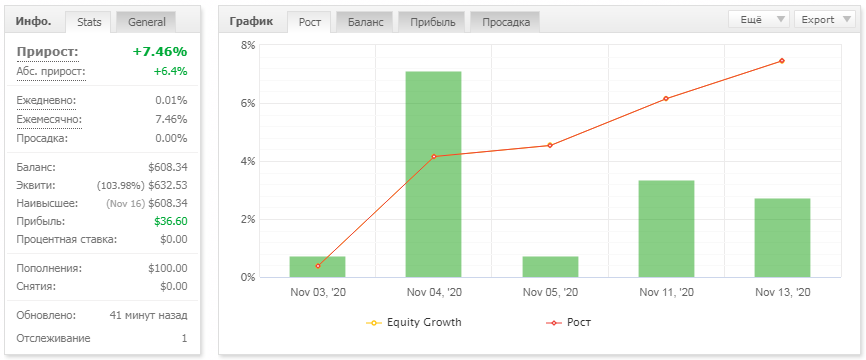Click the $36.60 Прибыль value
This screenshot has width=866, height=360.
(x=171, y=221)
